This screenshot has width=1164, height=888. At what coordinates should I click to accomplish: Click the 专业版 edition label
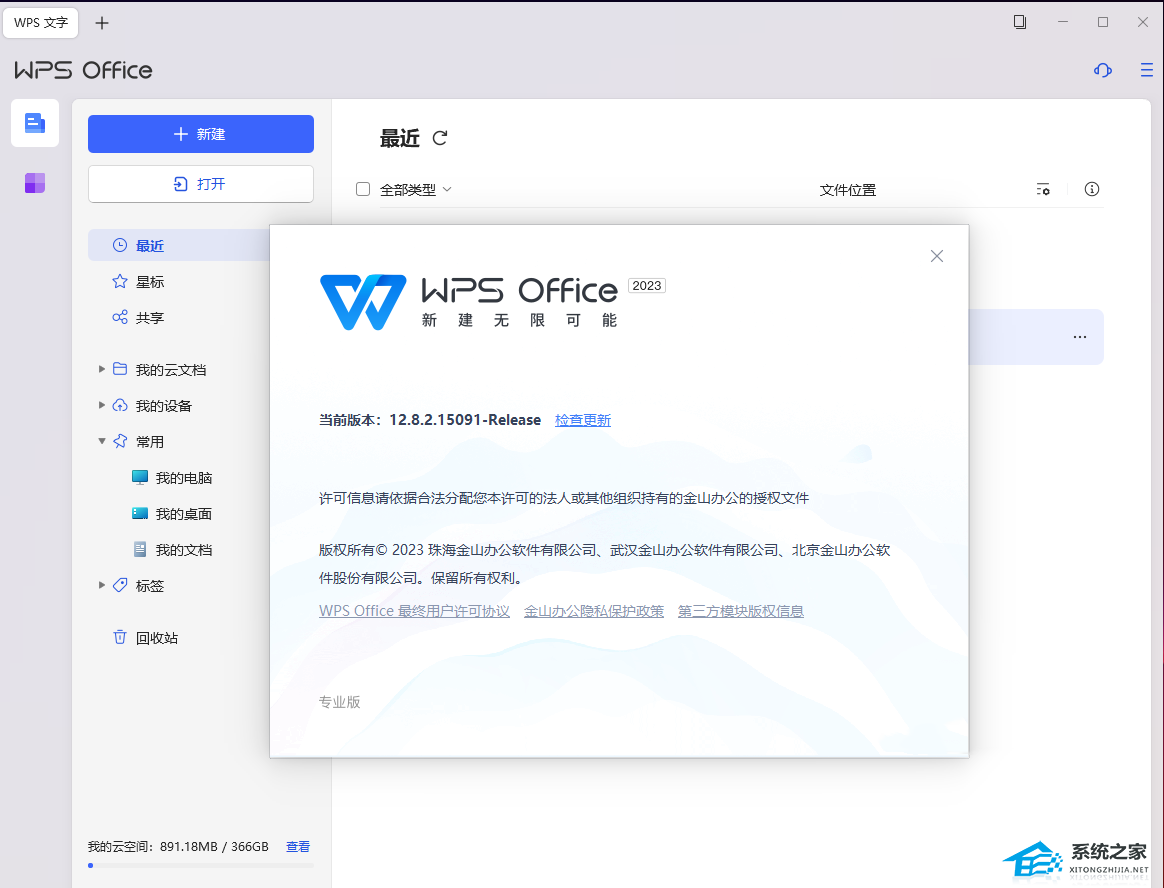[x=339, y=702]
